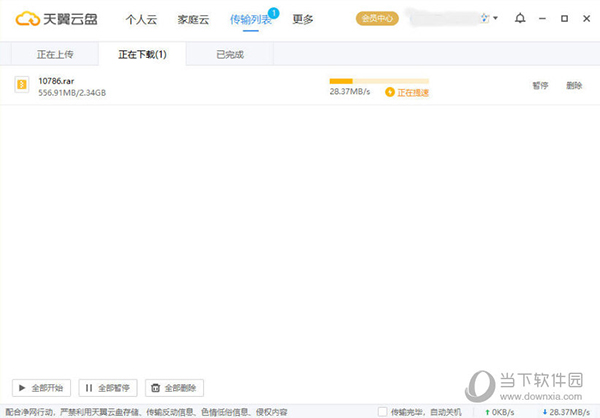Open the 个人云 section

[x=141, y=20]
